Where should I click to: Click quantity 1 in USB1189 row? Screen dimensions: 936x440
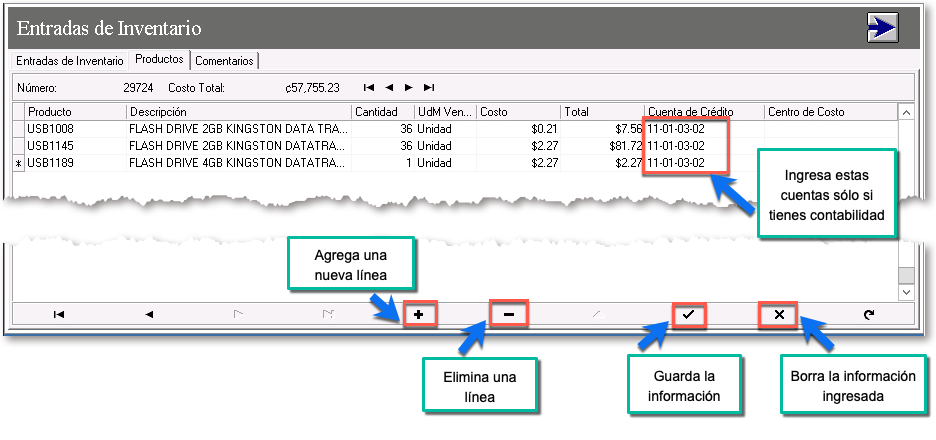coord(383,163)
